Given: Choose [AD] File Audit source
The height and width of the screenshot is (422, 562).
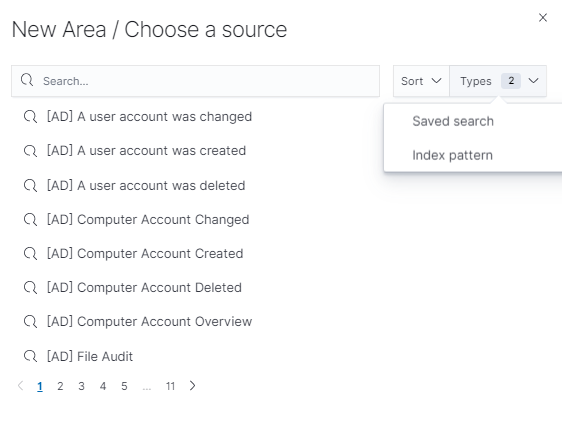Looking at the screenshot, I should 90,356.
